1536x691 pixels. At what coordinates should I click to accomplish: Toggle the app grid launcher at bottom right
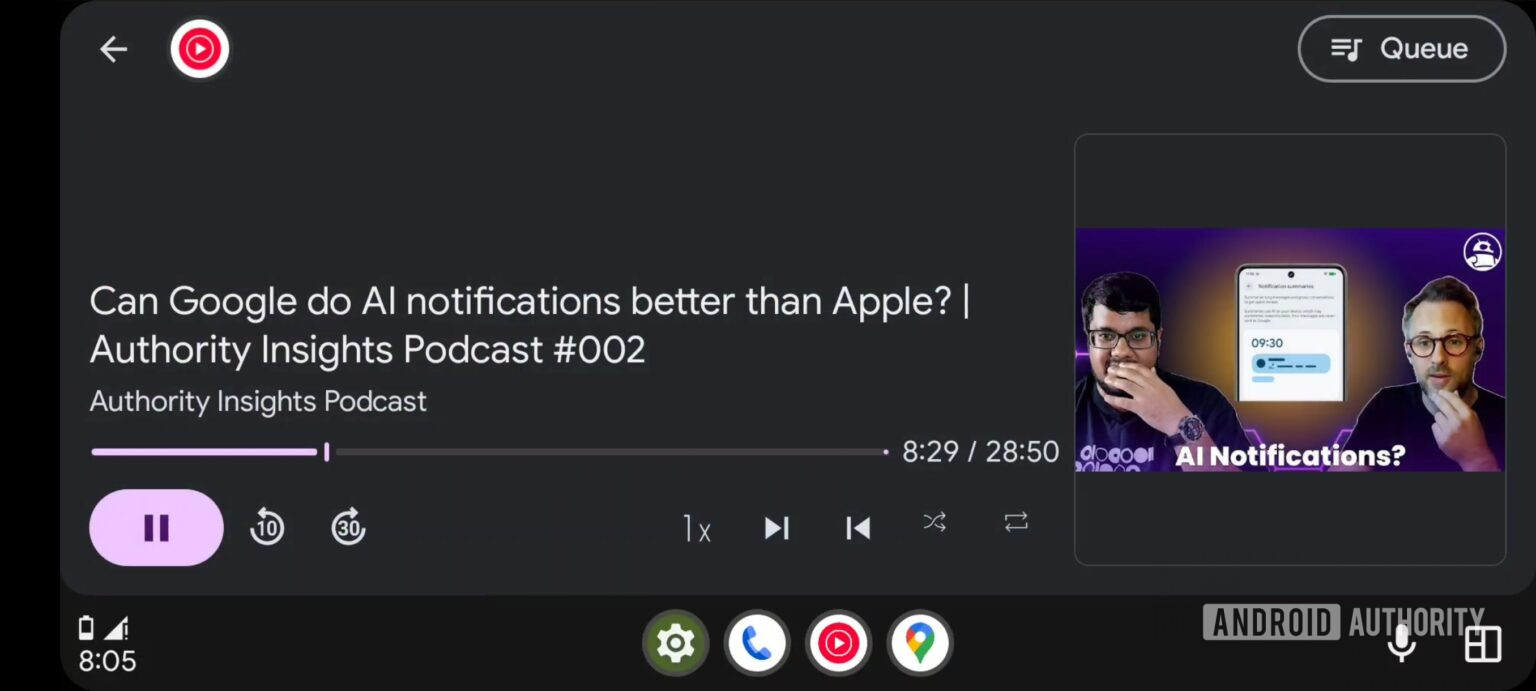tap(1481, 645)
